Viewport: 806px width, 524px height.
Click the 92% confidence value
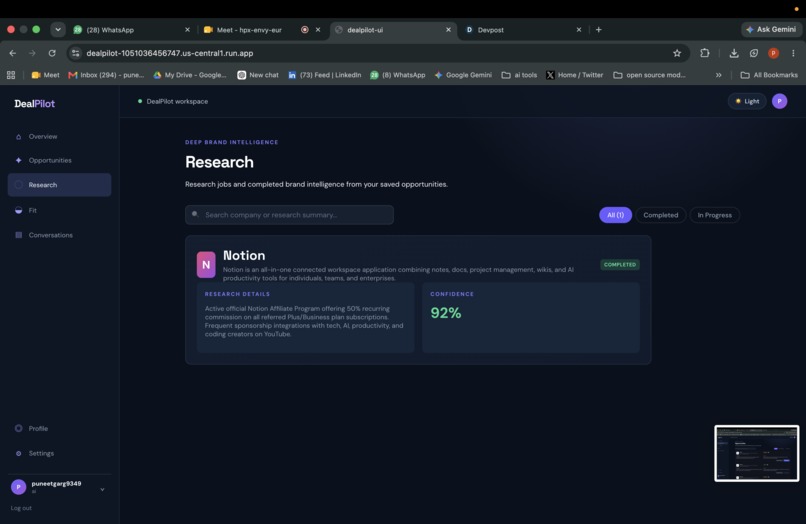tap(446, 313)
